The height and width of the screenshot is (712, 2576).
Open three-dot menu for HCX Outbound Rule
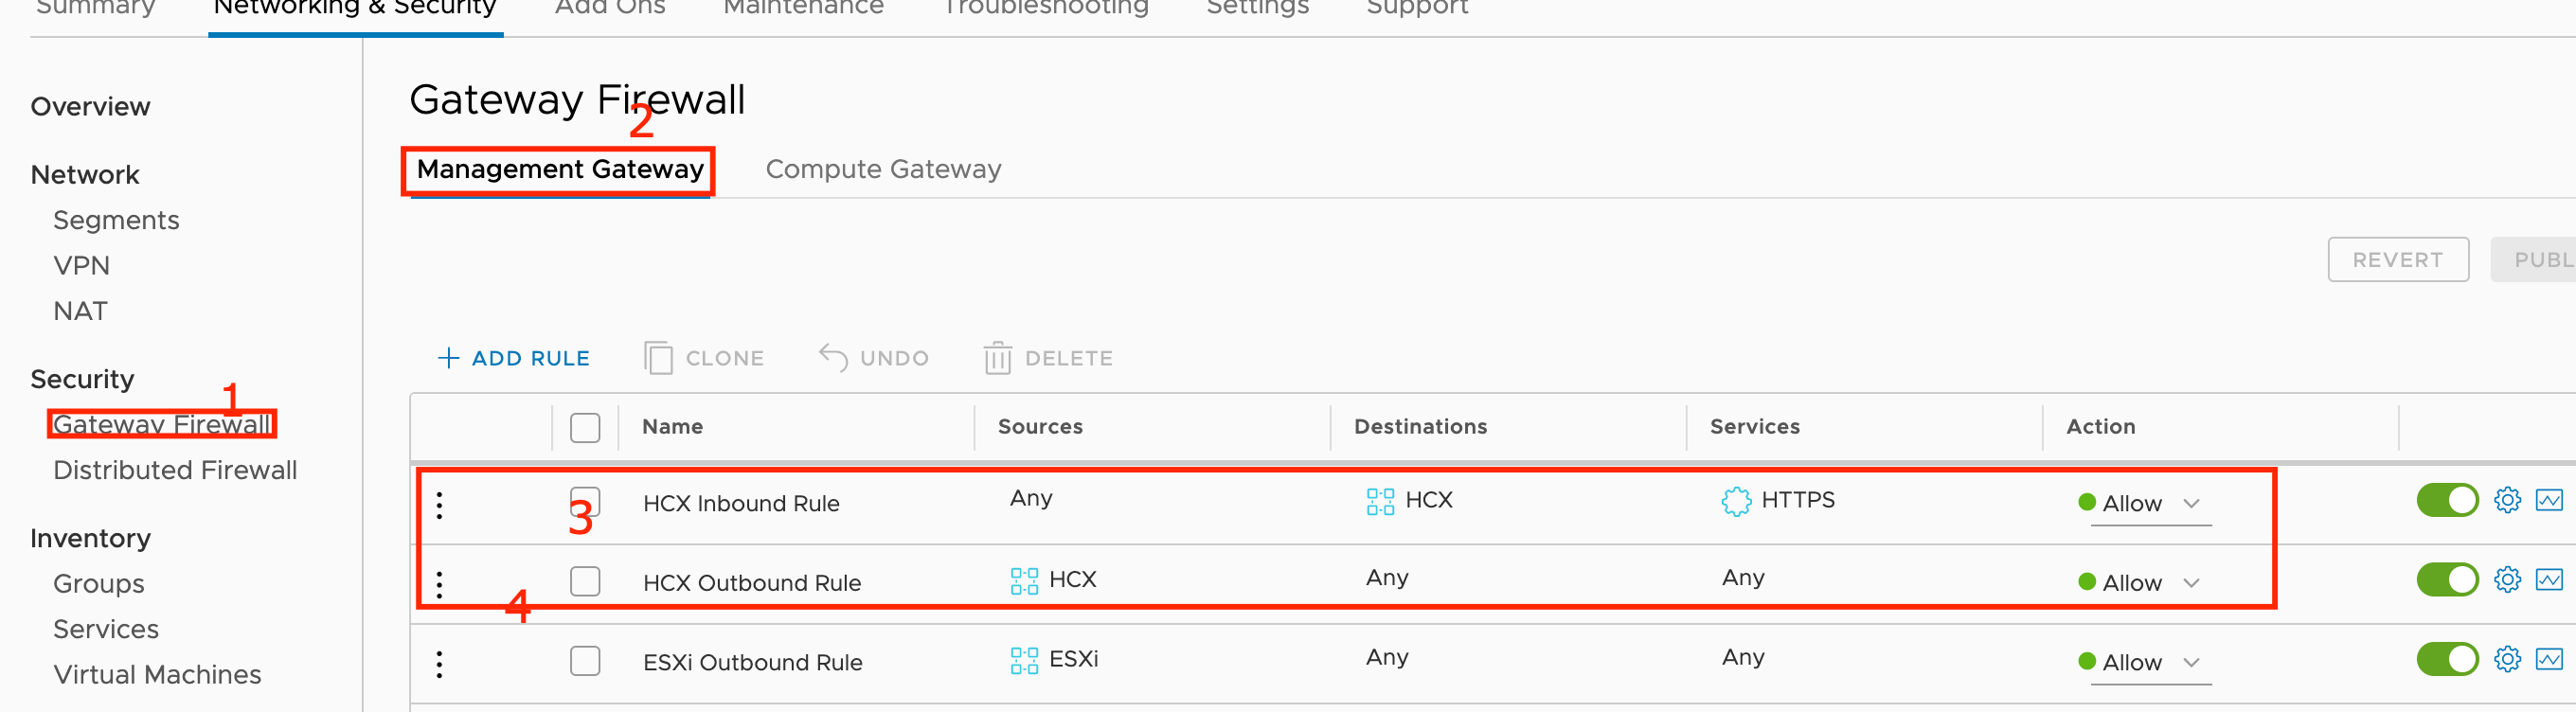[439, 584]
